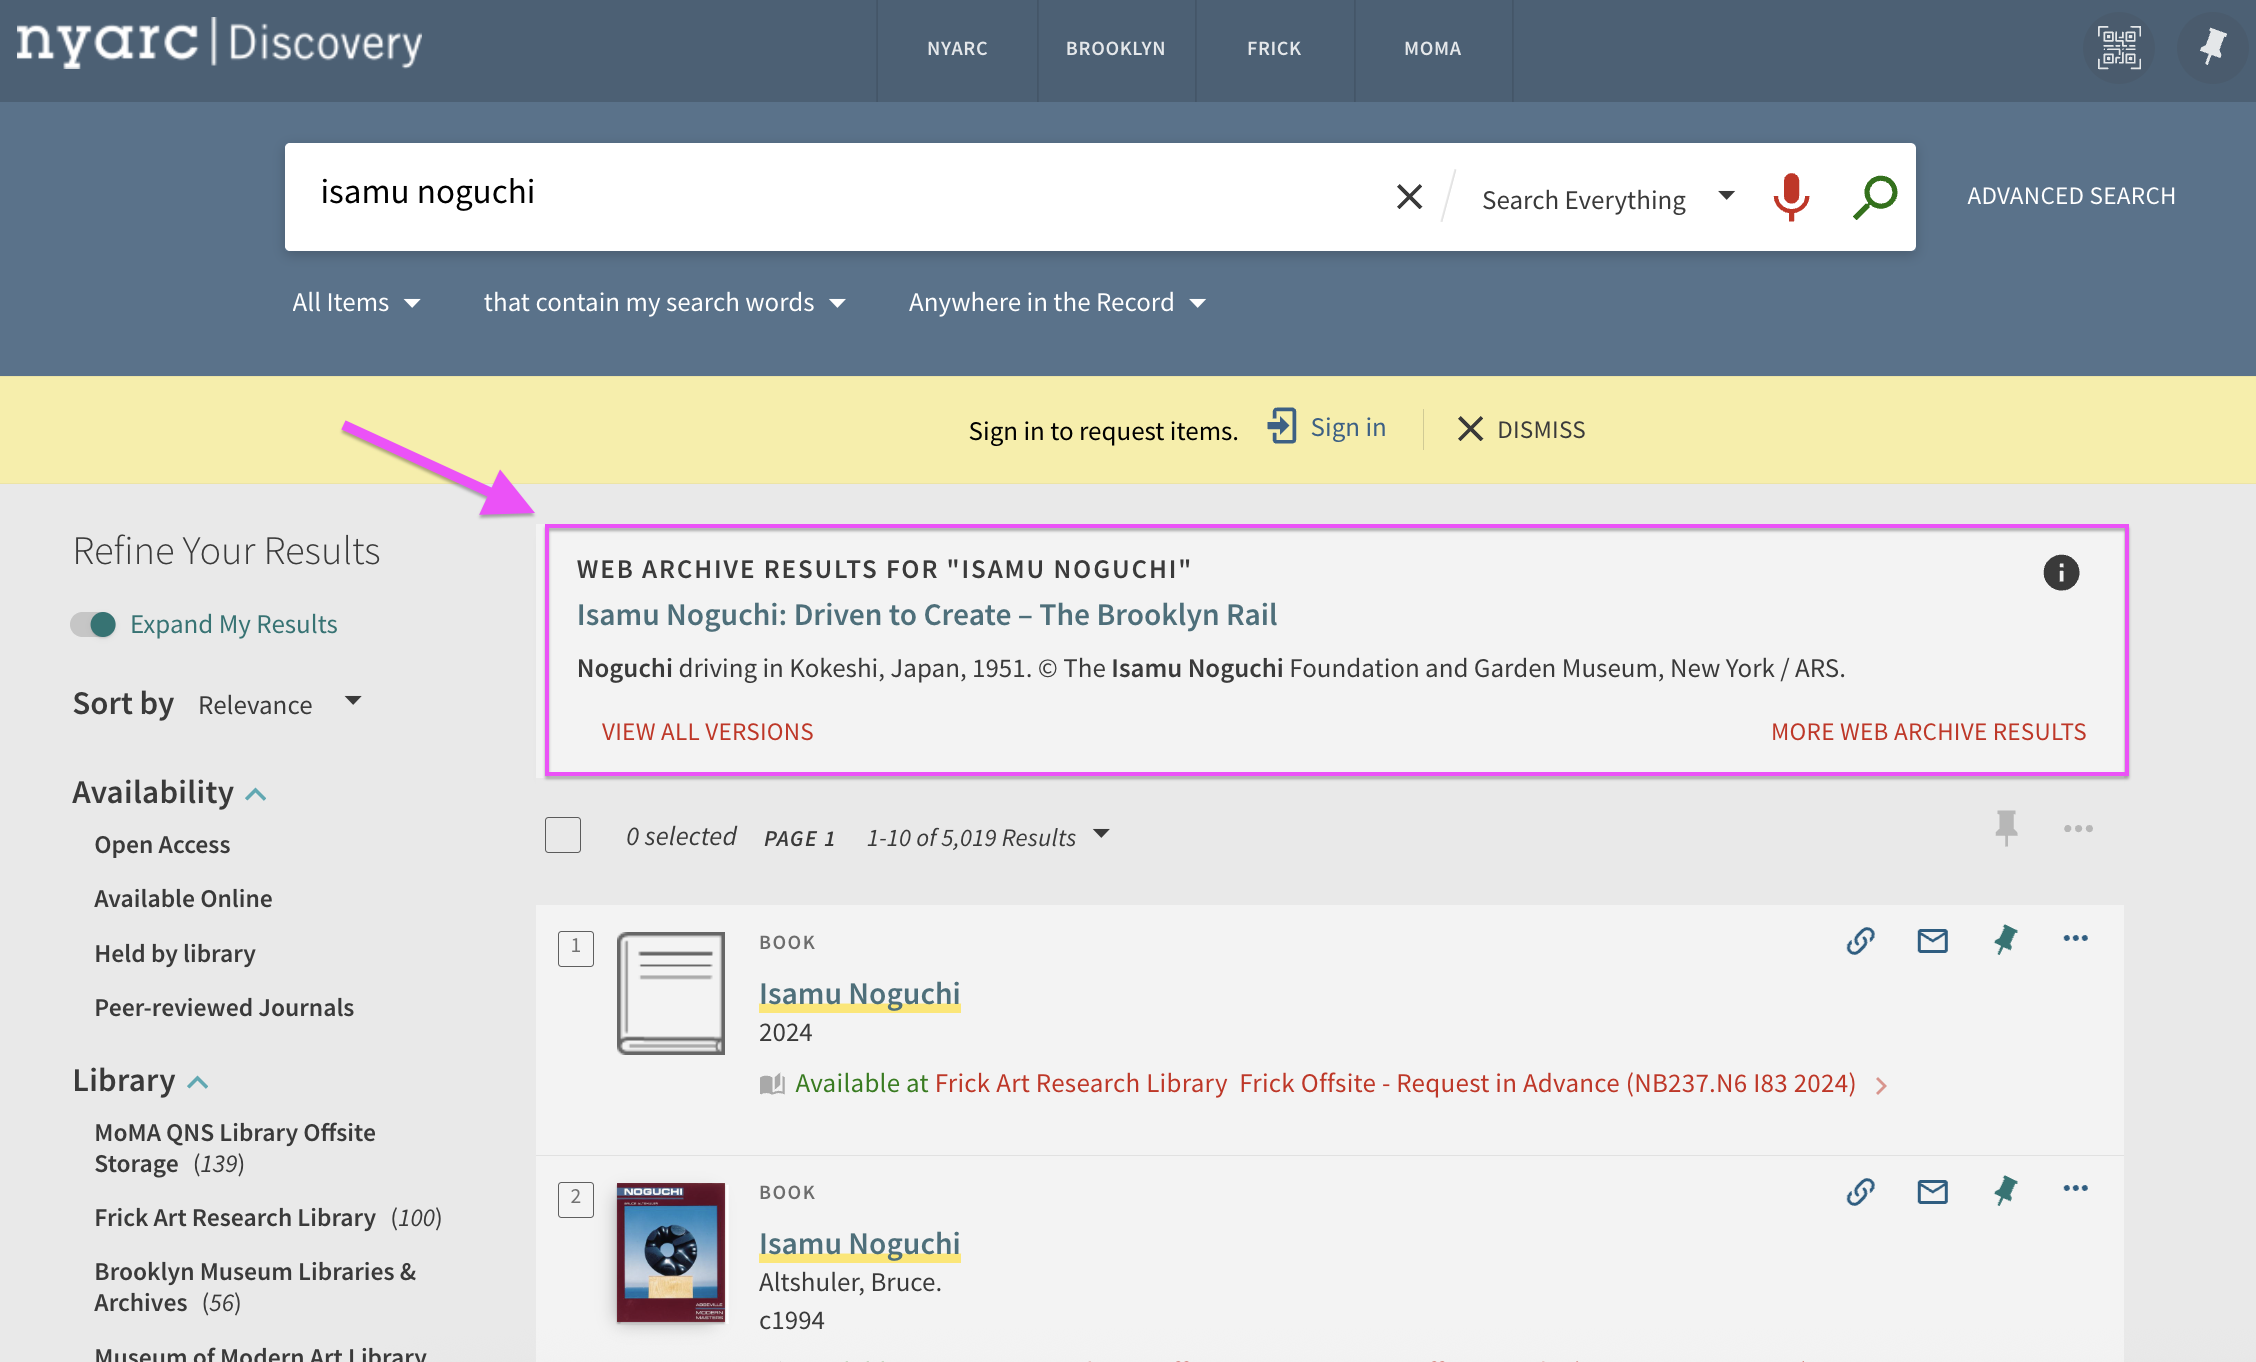Open Anywhere in the Record dropdown
2256x1362 pixels.
1057,302
